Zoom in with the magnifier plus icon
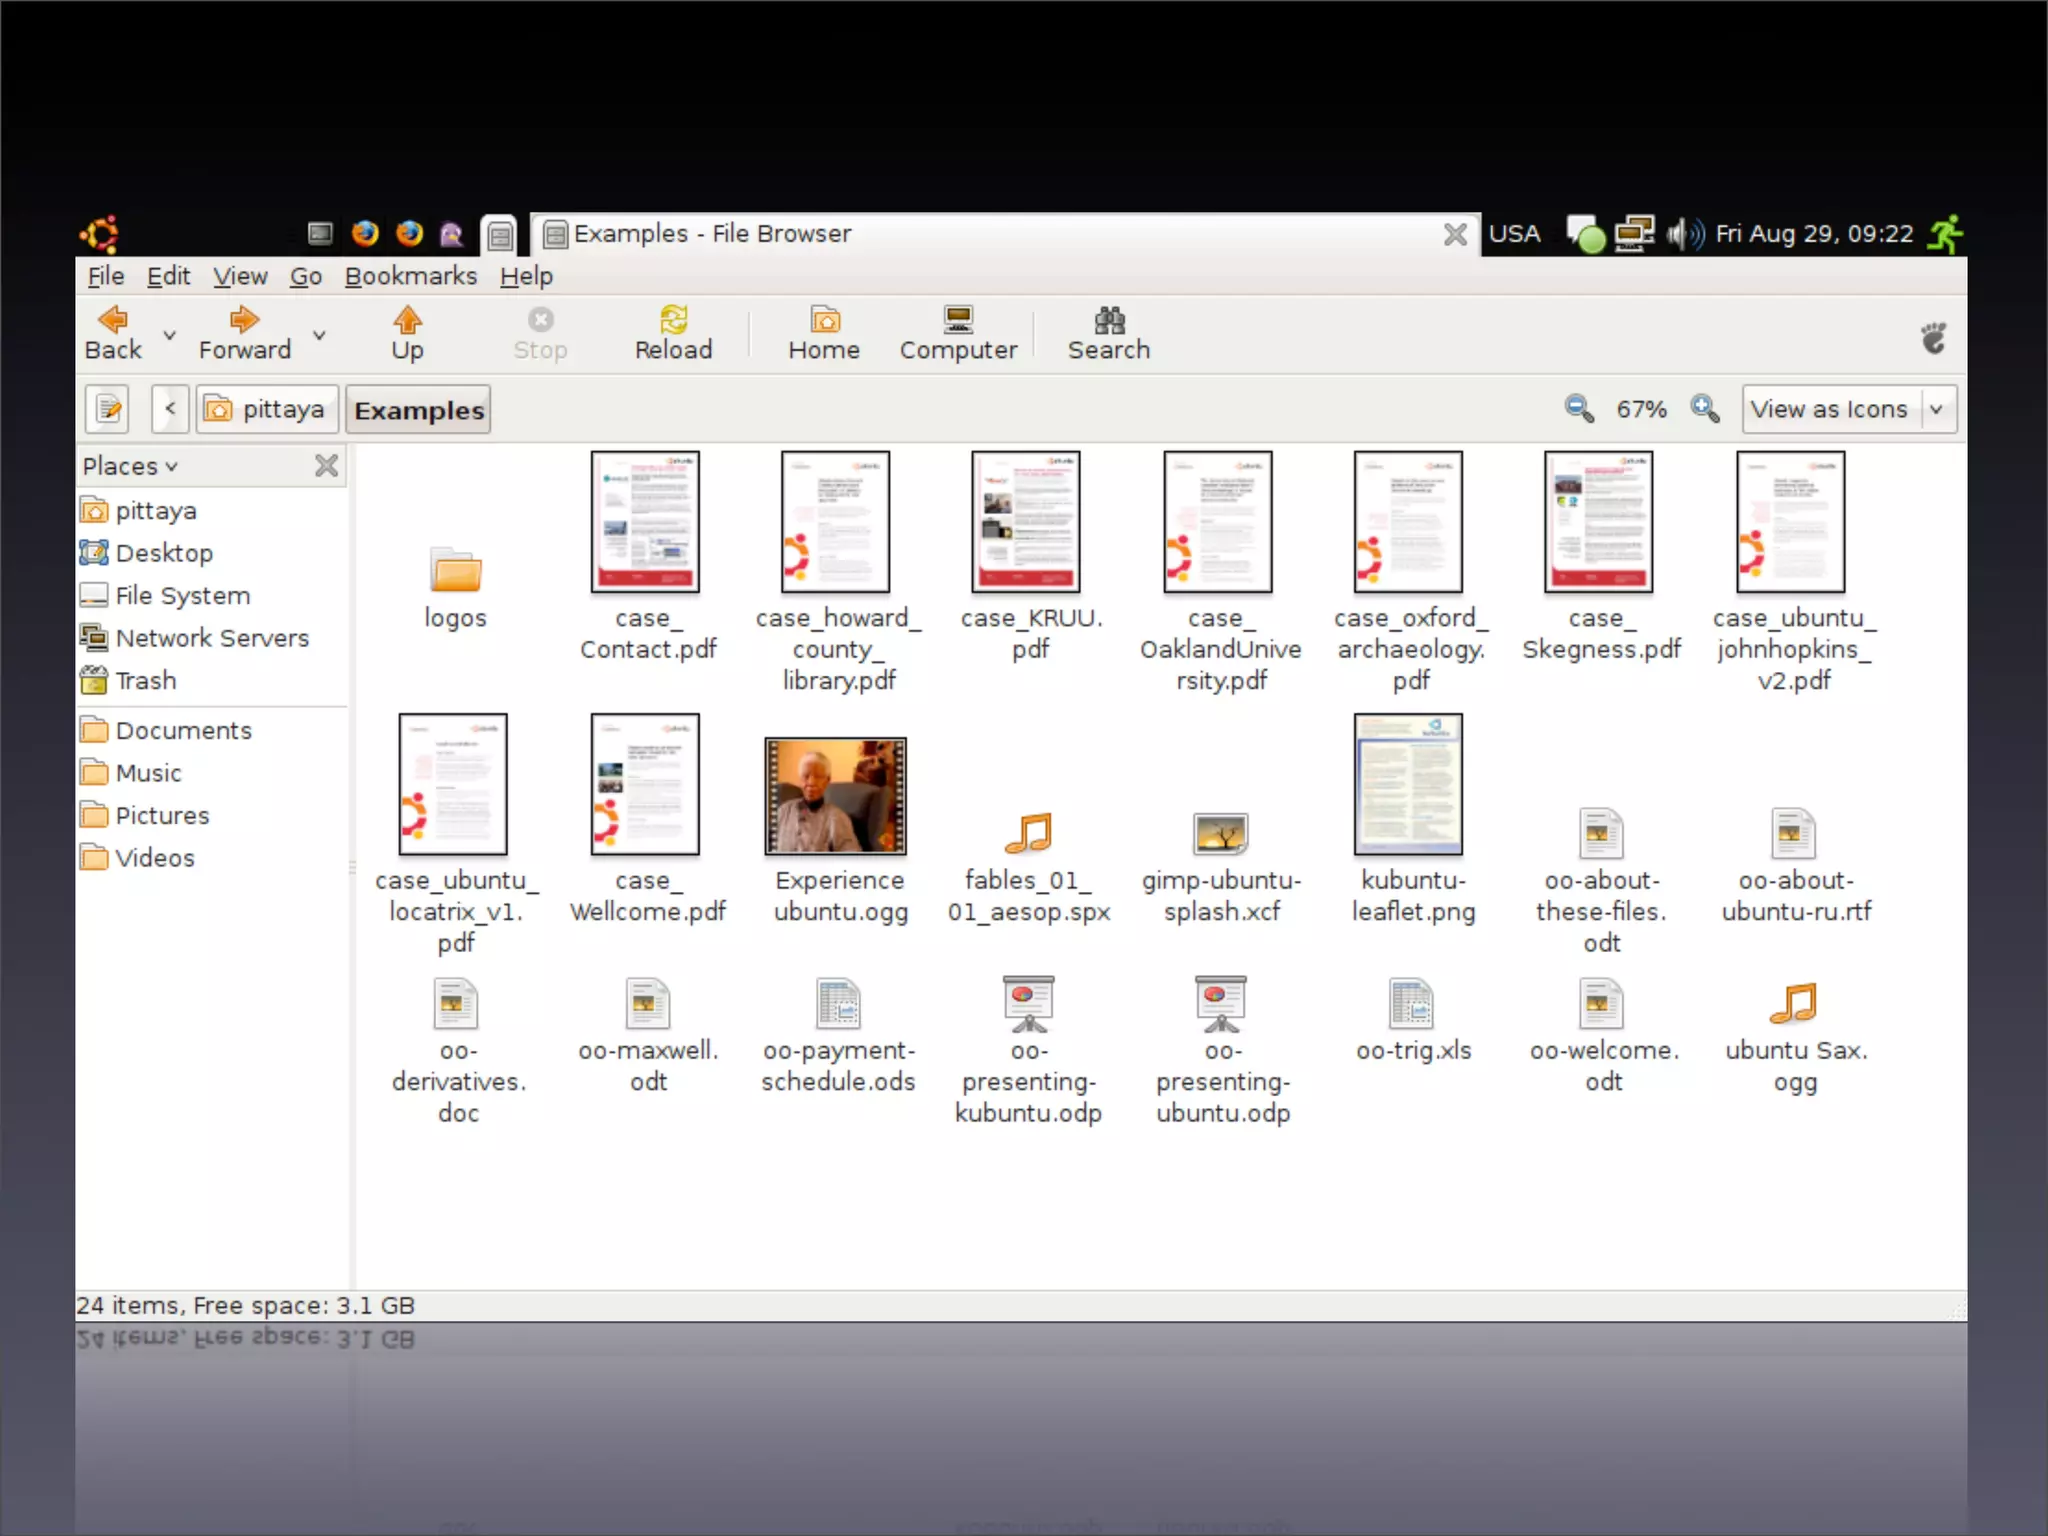 (1705, 409)
